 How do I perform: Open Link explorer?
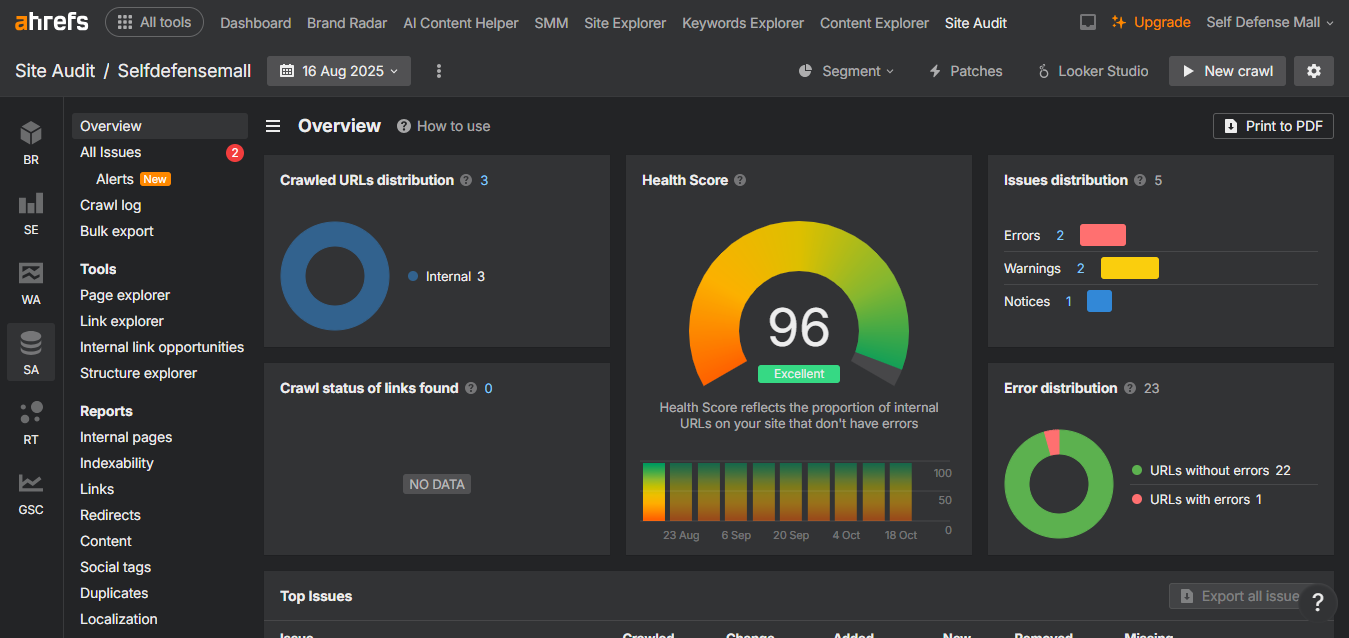122,321
